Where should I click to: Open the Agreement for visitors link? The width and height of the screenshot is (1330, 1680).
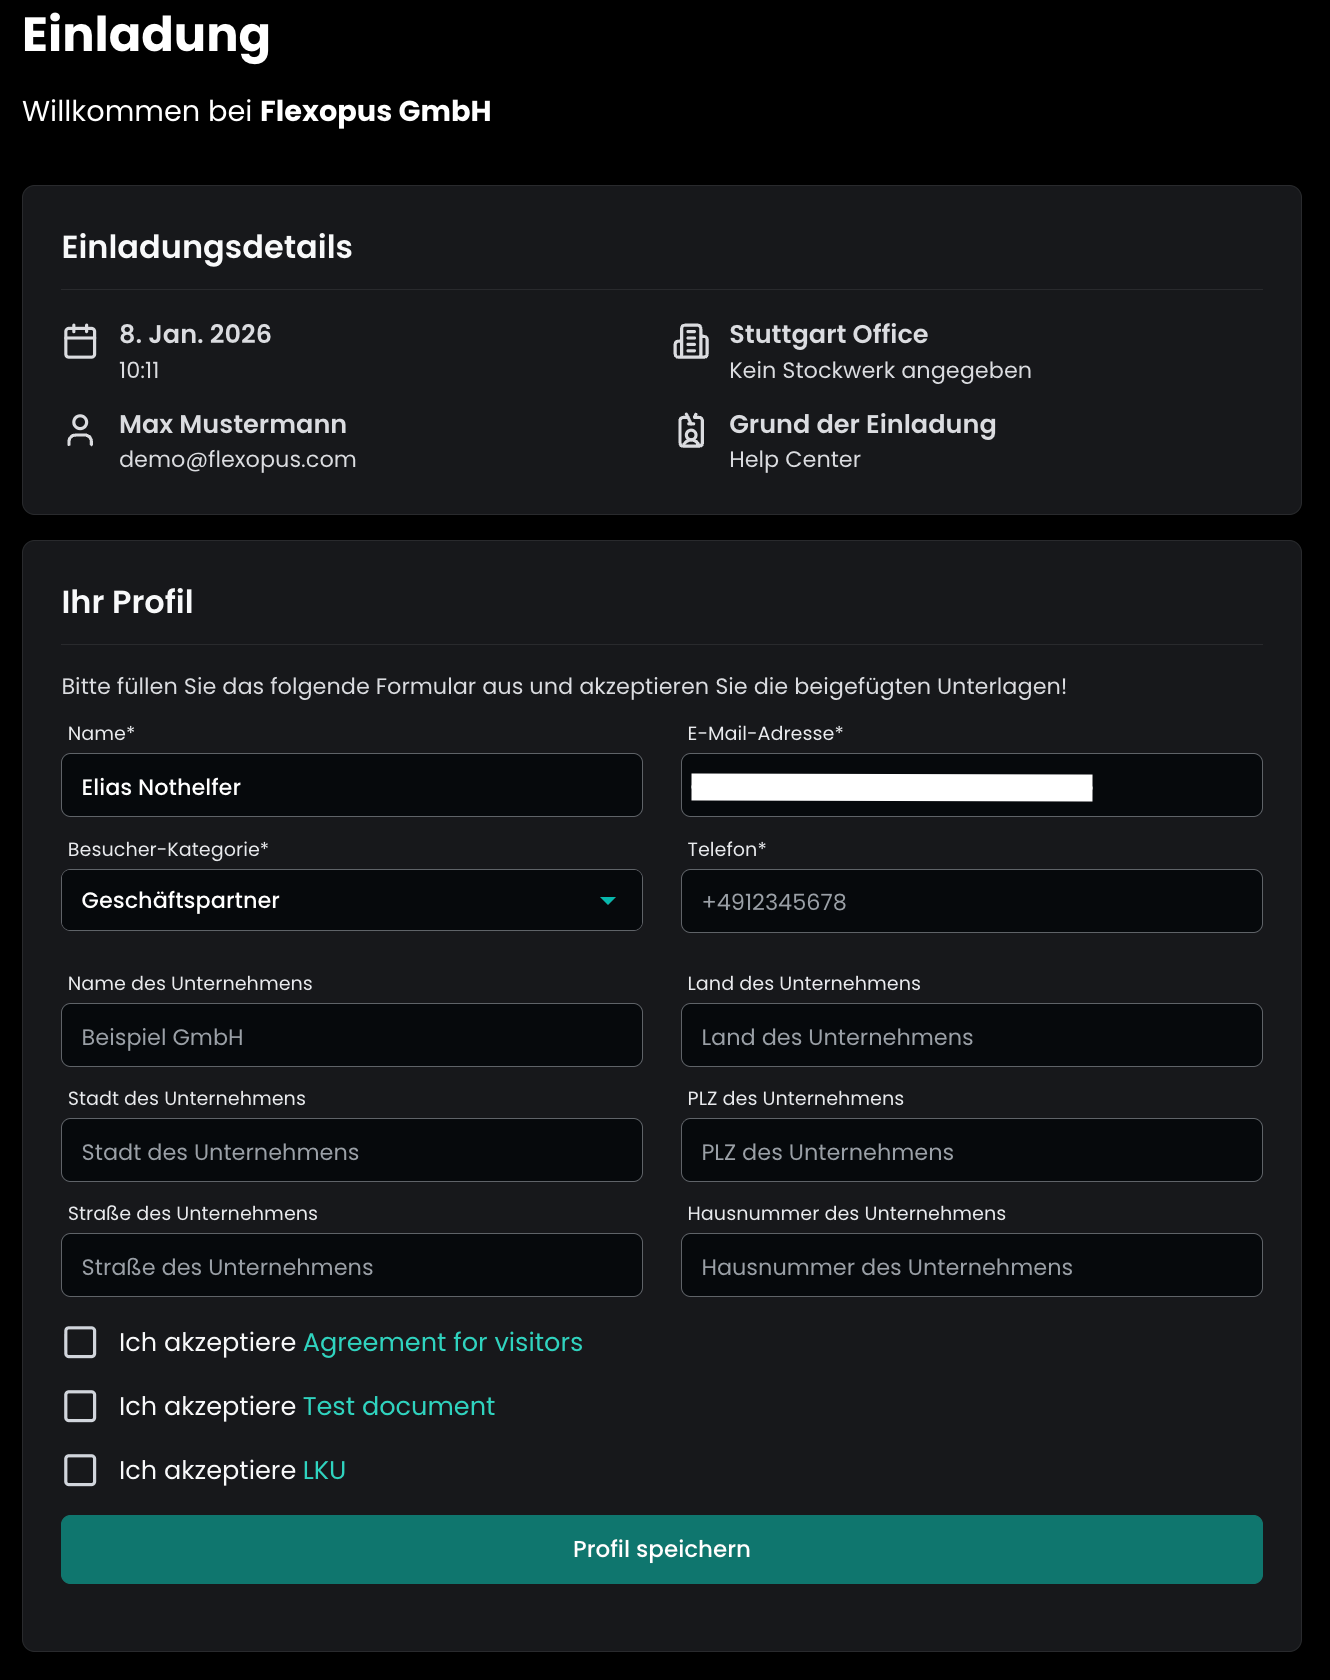442,1342
